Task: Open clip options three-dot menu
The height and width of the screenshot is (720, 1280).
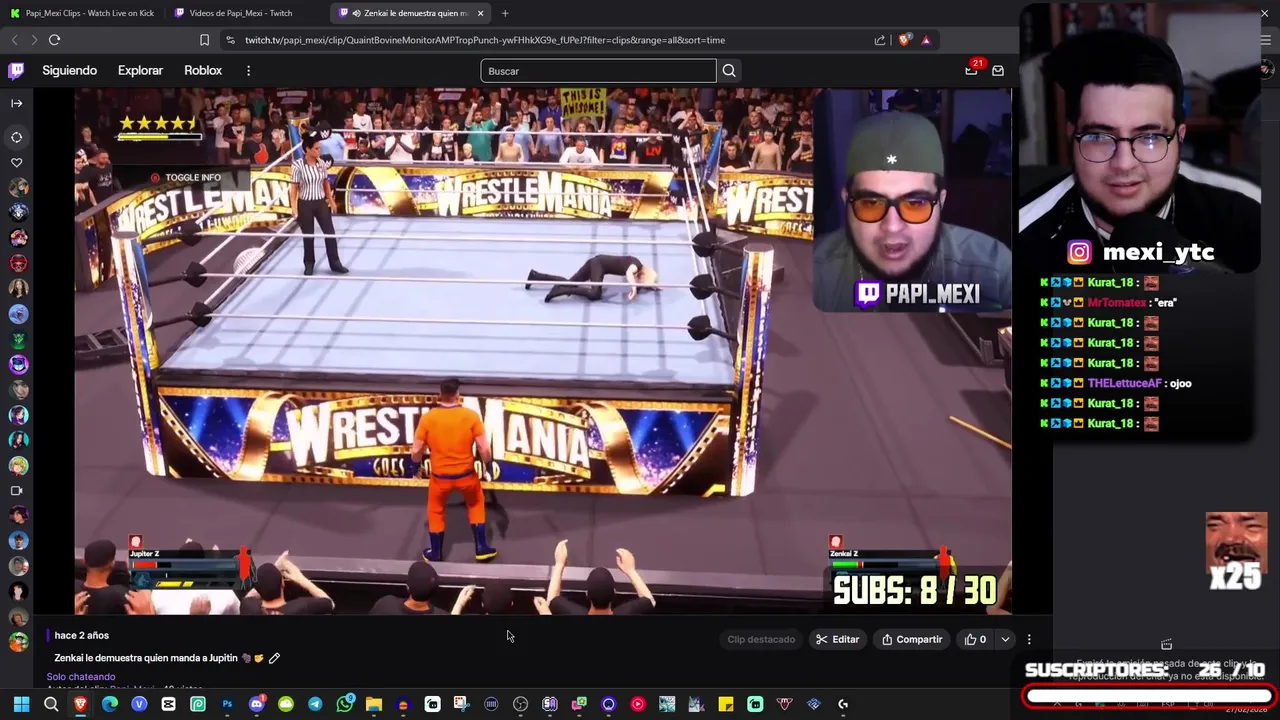Action: [1029, 639]
